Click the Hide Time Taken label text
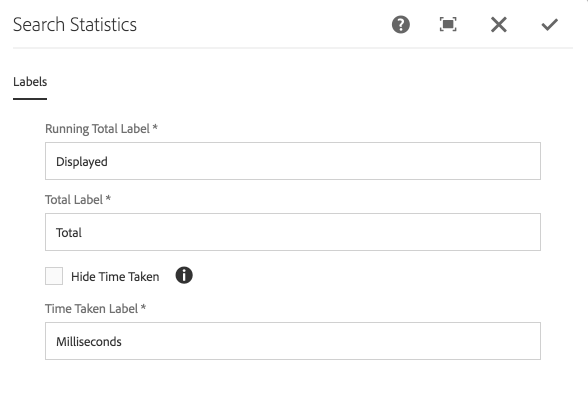Viewport: 588px width, 397px height. point(115,277)
